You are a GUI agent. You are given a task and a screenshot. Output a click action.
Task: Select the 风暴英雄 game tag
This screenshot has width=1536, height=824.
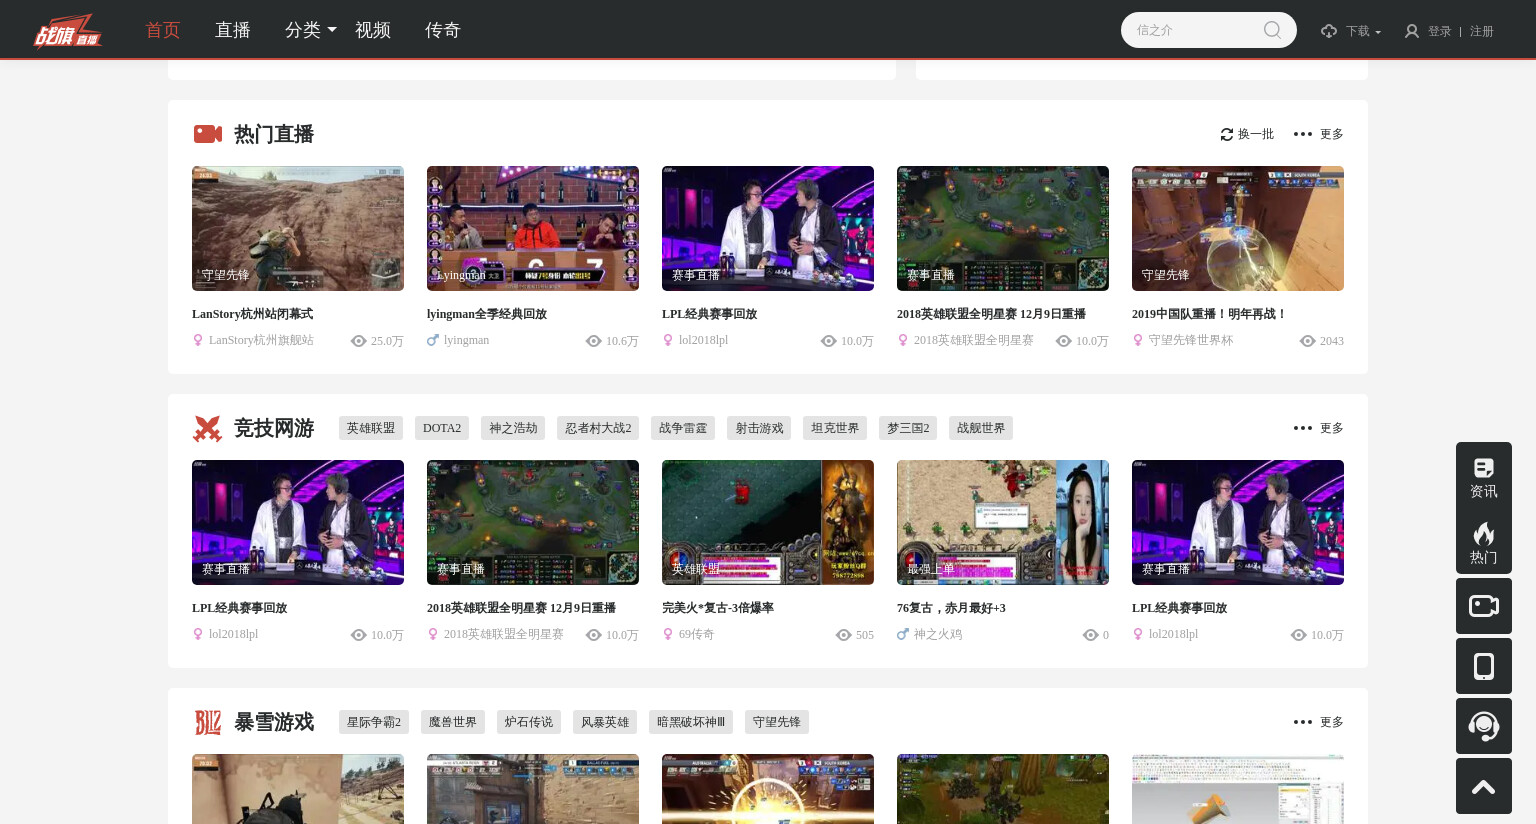605,722
